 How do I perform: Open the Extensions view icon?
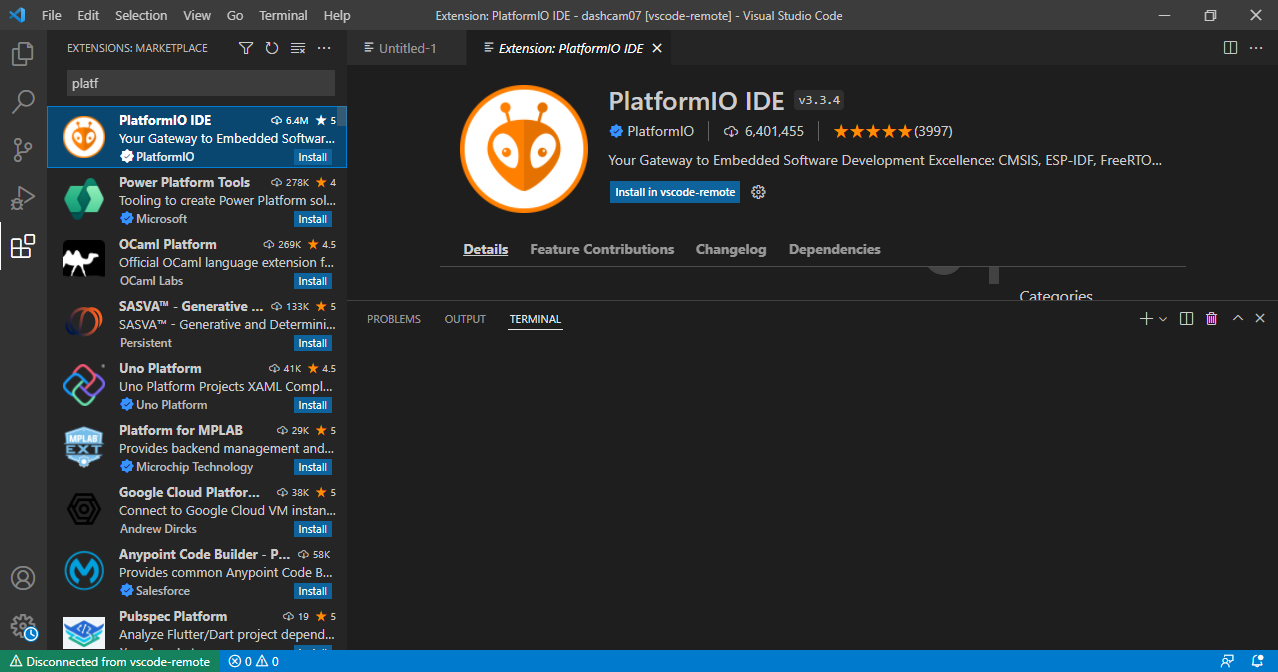23,246
